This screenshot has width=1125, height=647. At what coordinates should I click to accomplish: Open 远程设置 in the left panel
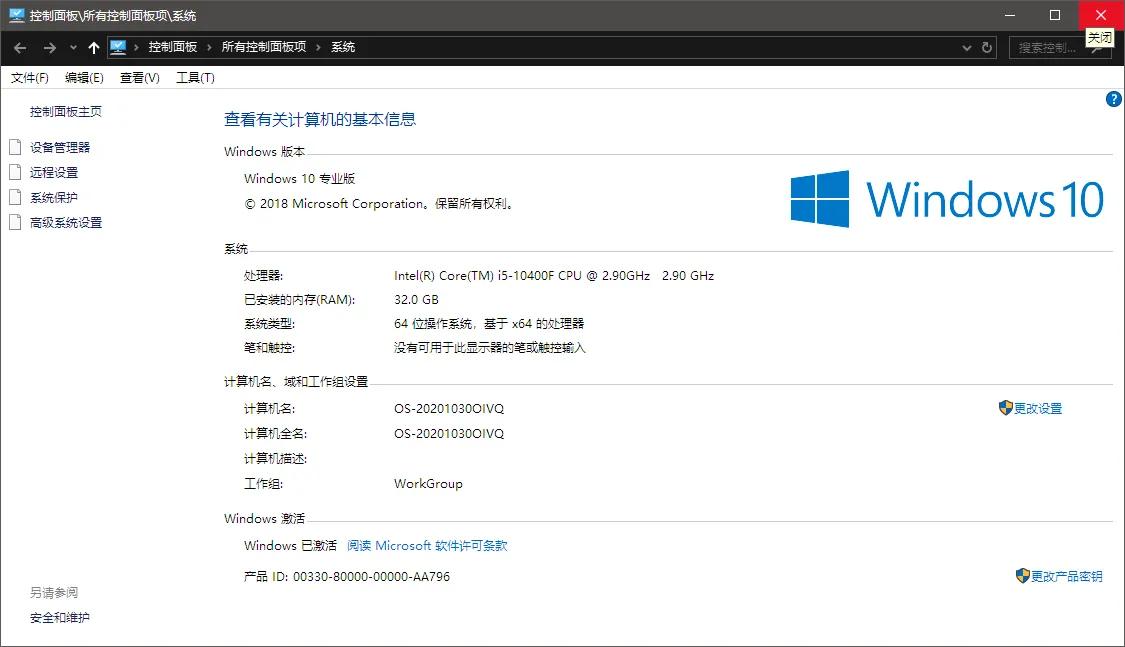(55, 171)
